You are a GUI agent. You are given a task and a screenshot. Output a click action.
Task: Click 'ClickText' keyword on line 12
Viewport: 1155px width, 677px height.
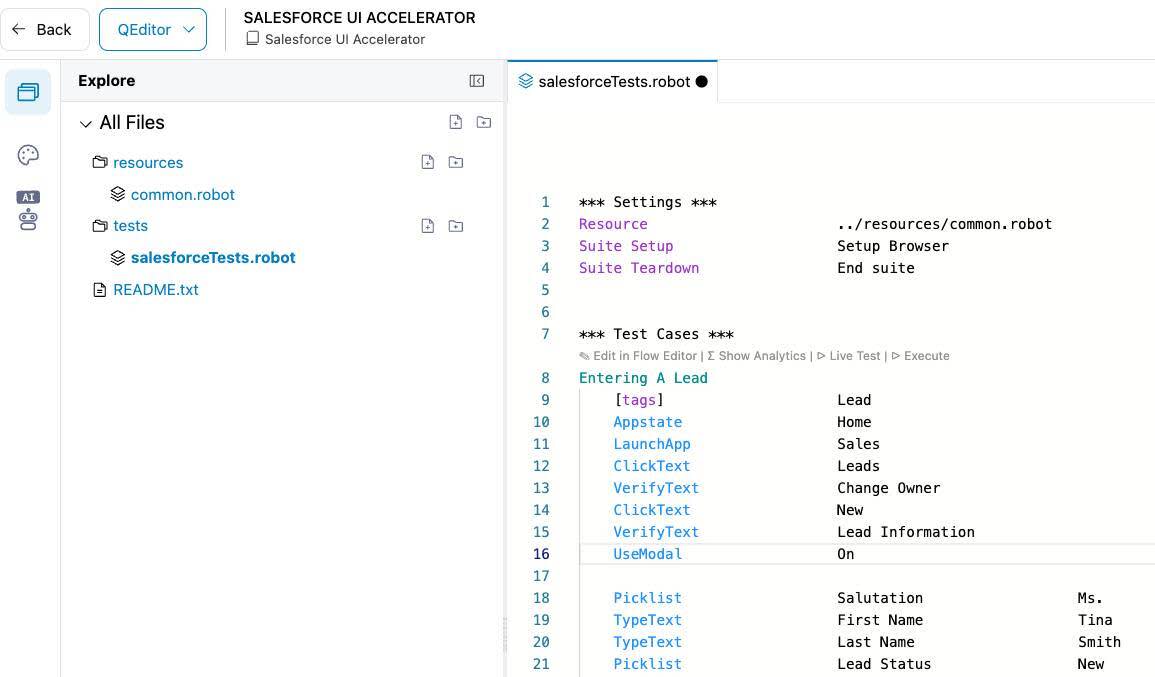pyautogui.click(x=652, y=466)
